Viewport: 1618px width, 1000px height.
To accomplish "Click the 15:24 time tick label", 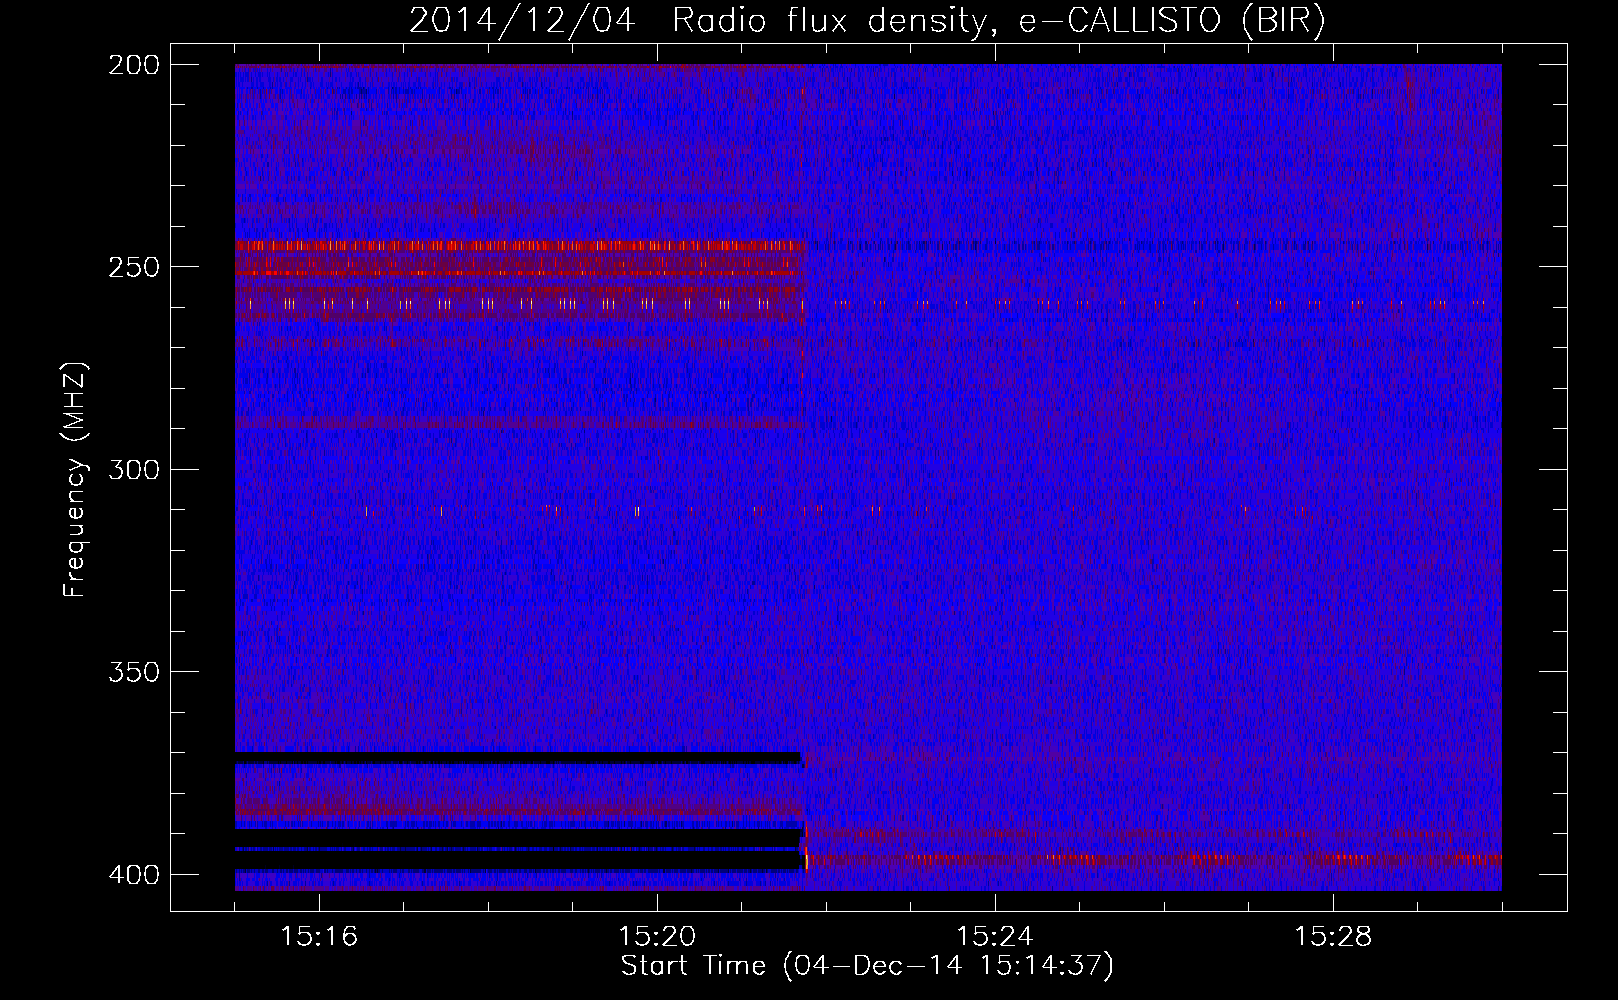I will (995, 937).
